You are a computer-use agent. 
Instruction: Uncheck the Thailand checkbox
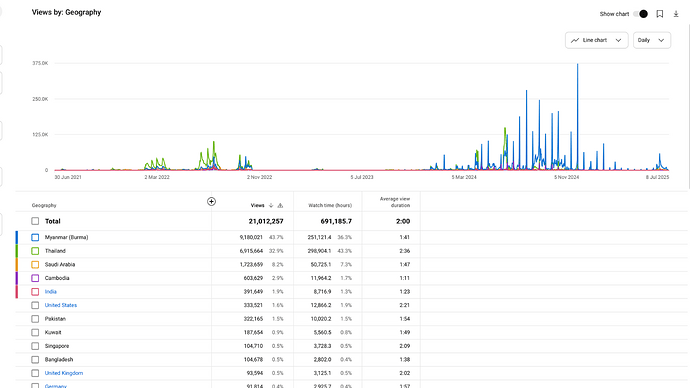35,251
